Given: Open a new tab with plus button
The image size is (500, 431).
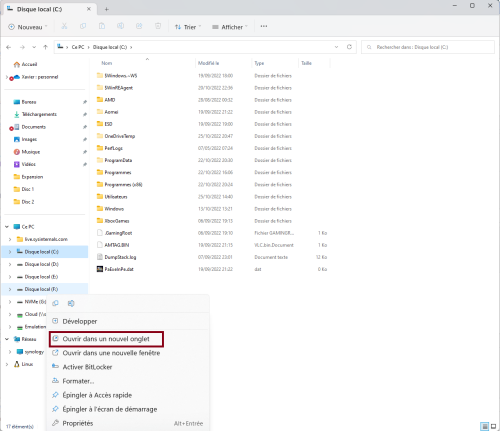Looking at the screenshot, I should pyautogui.click(x=106, y=9).
